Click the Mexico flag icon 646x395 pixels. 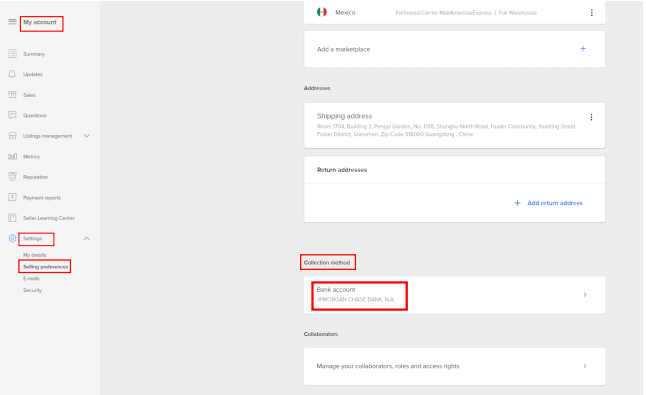tap(322, 12)
